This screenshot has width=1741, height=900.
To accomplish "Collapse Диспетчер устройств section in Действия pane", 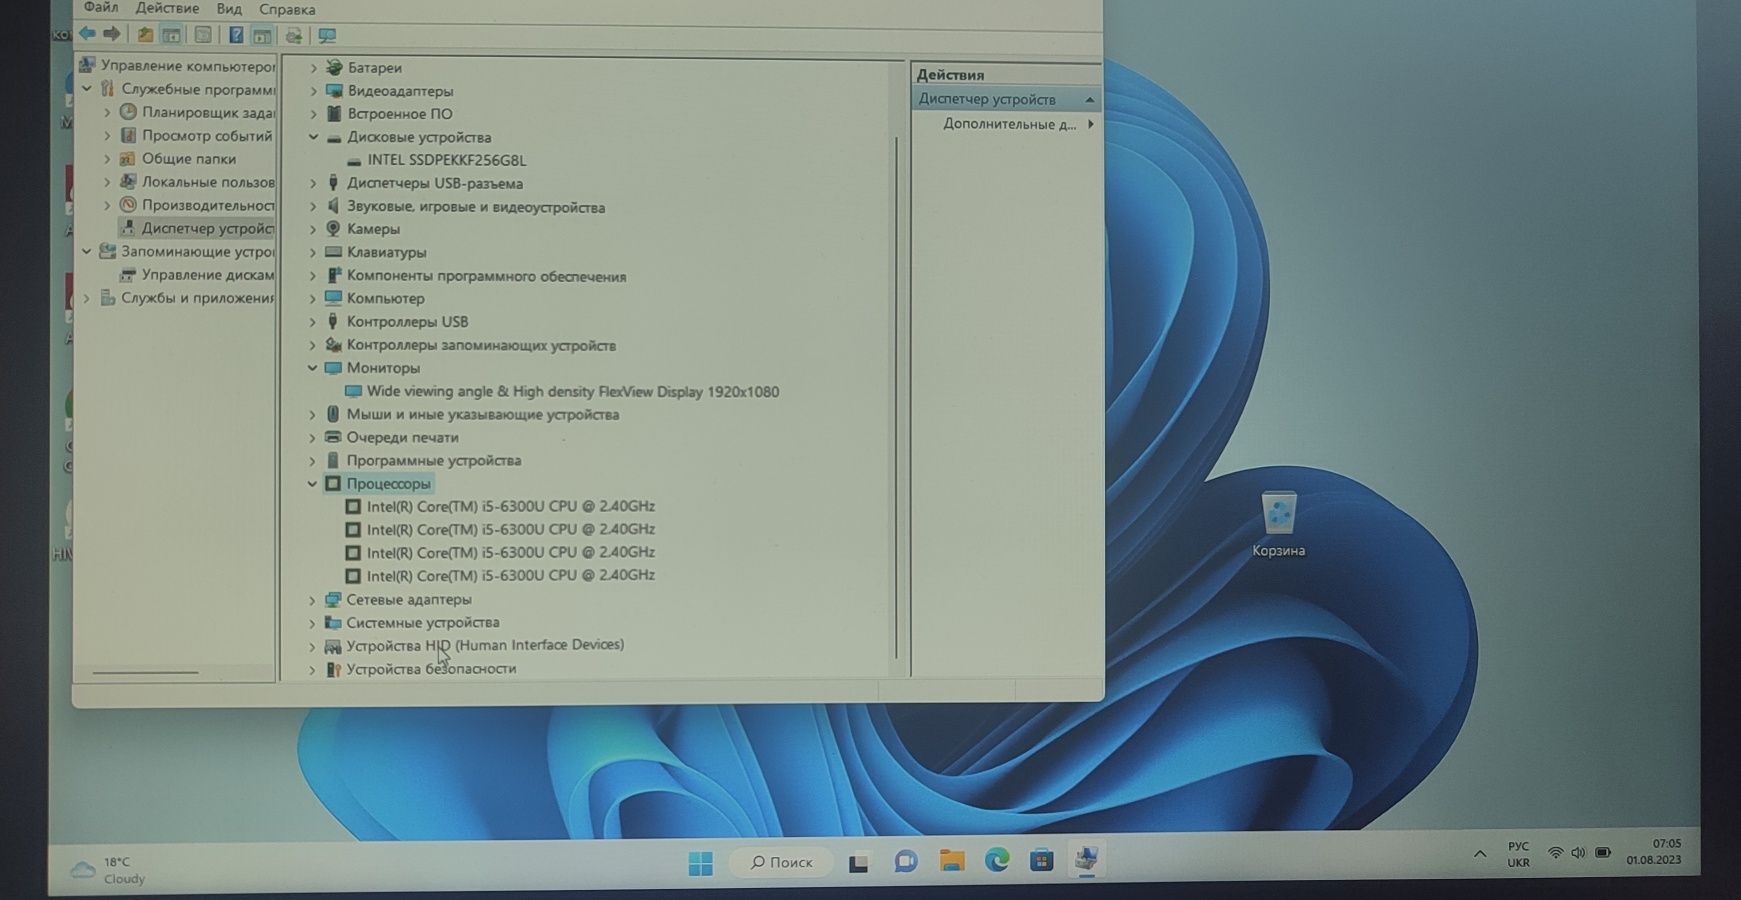I will coord(1089,100).
